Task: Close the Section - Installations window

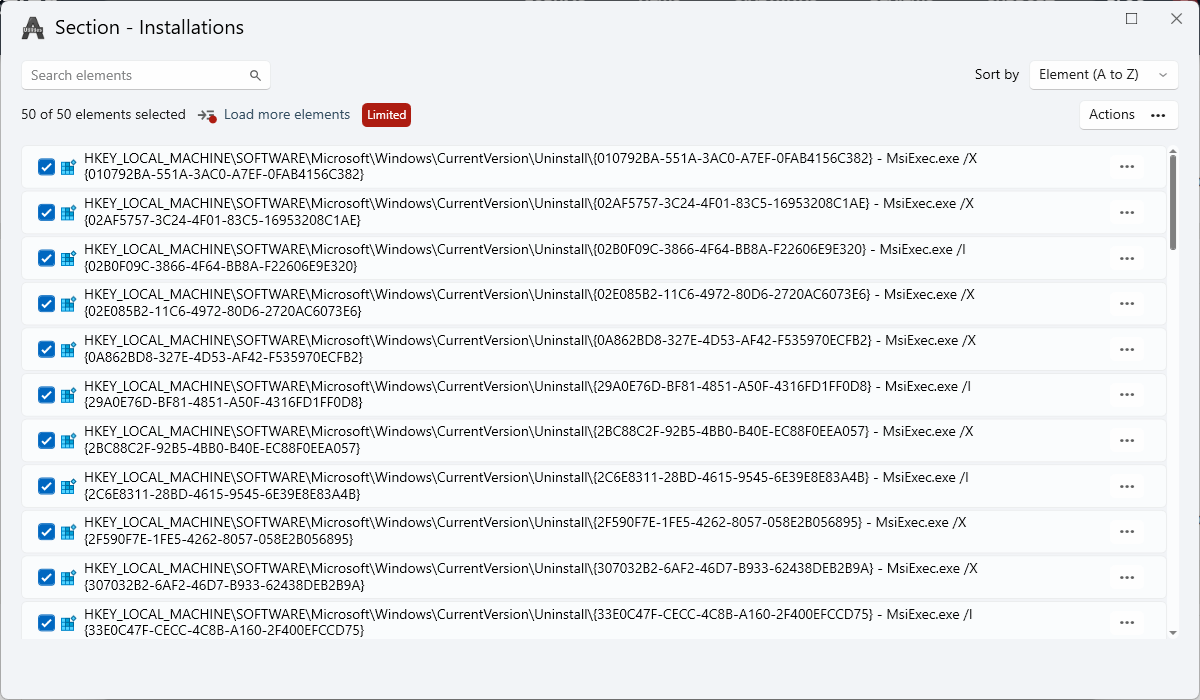Action: [1176, 19]
